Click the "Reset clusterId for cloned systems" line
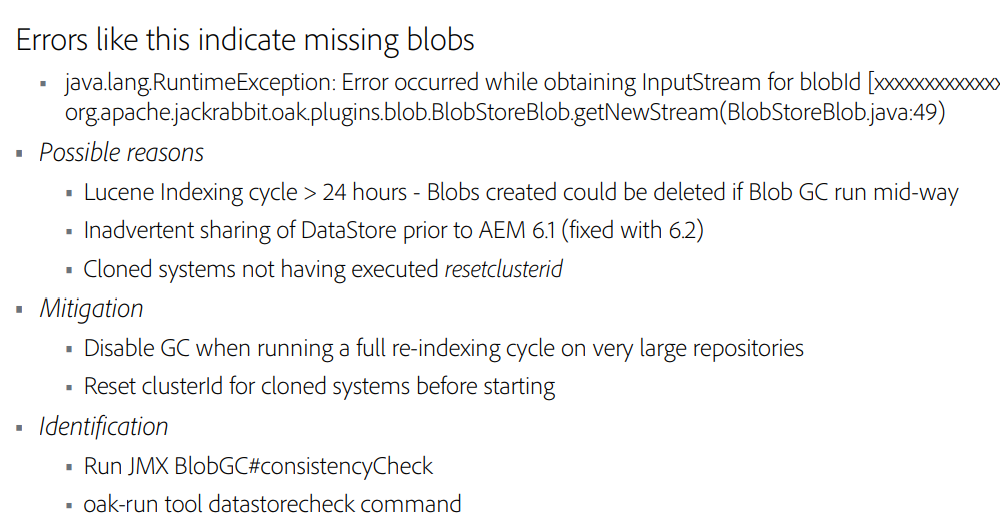 [320, 387]
